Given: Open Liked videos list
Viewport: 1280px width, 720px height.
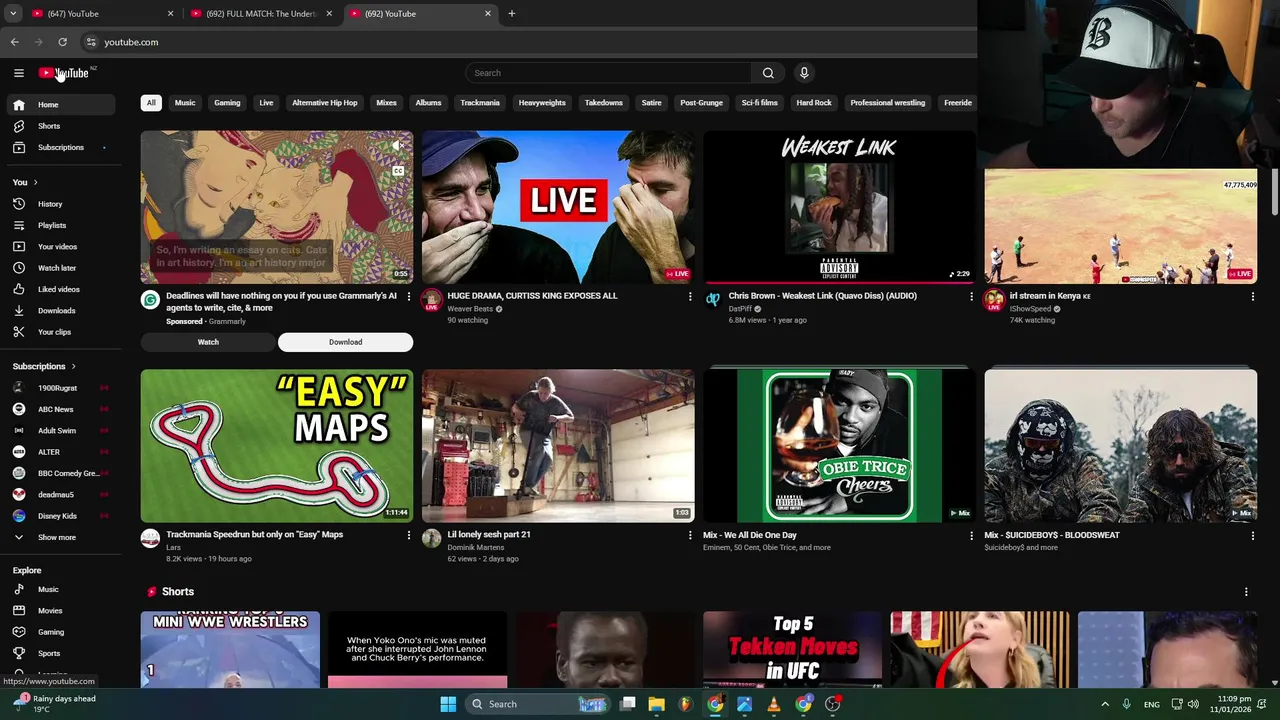Looking at the screenshot, I should click(61, 289).
